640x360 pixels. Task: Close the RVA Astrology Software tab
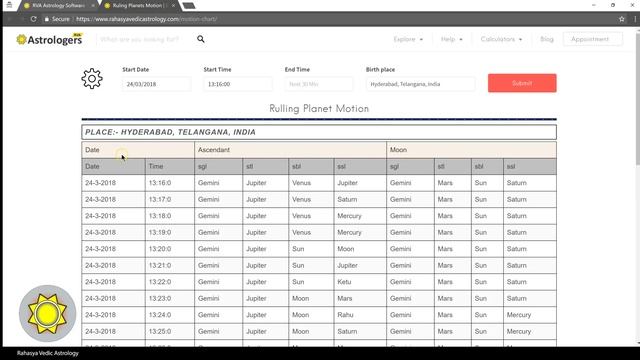coord(93,6)
